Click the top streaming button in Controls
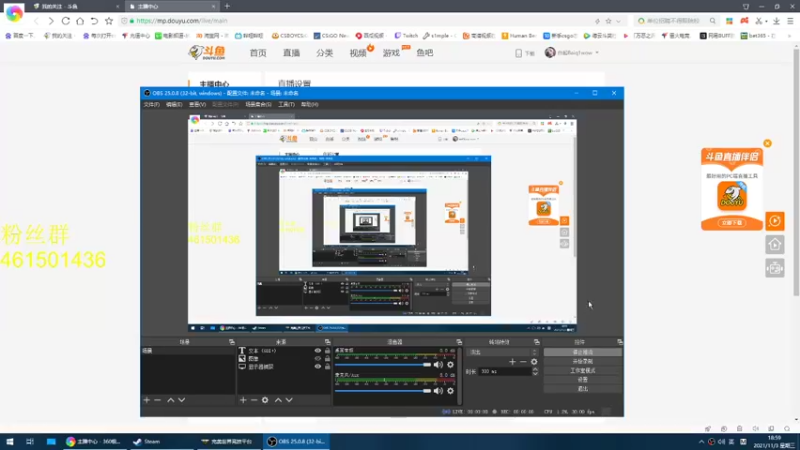 click(x=583, y=353)
